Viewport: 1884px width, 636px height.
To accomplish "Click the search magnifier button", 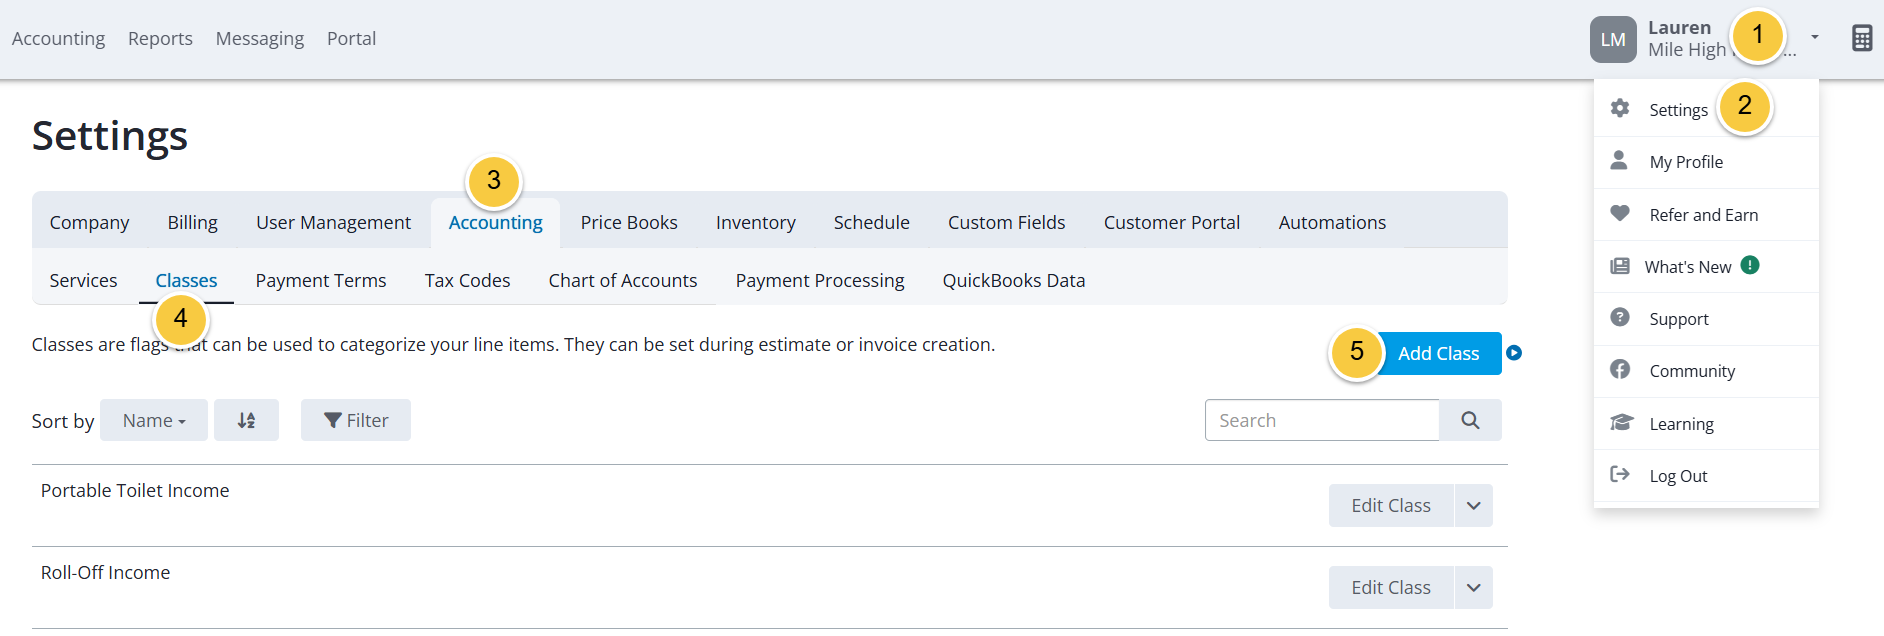I will click(1470, 420).
